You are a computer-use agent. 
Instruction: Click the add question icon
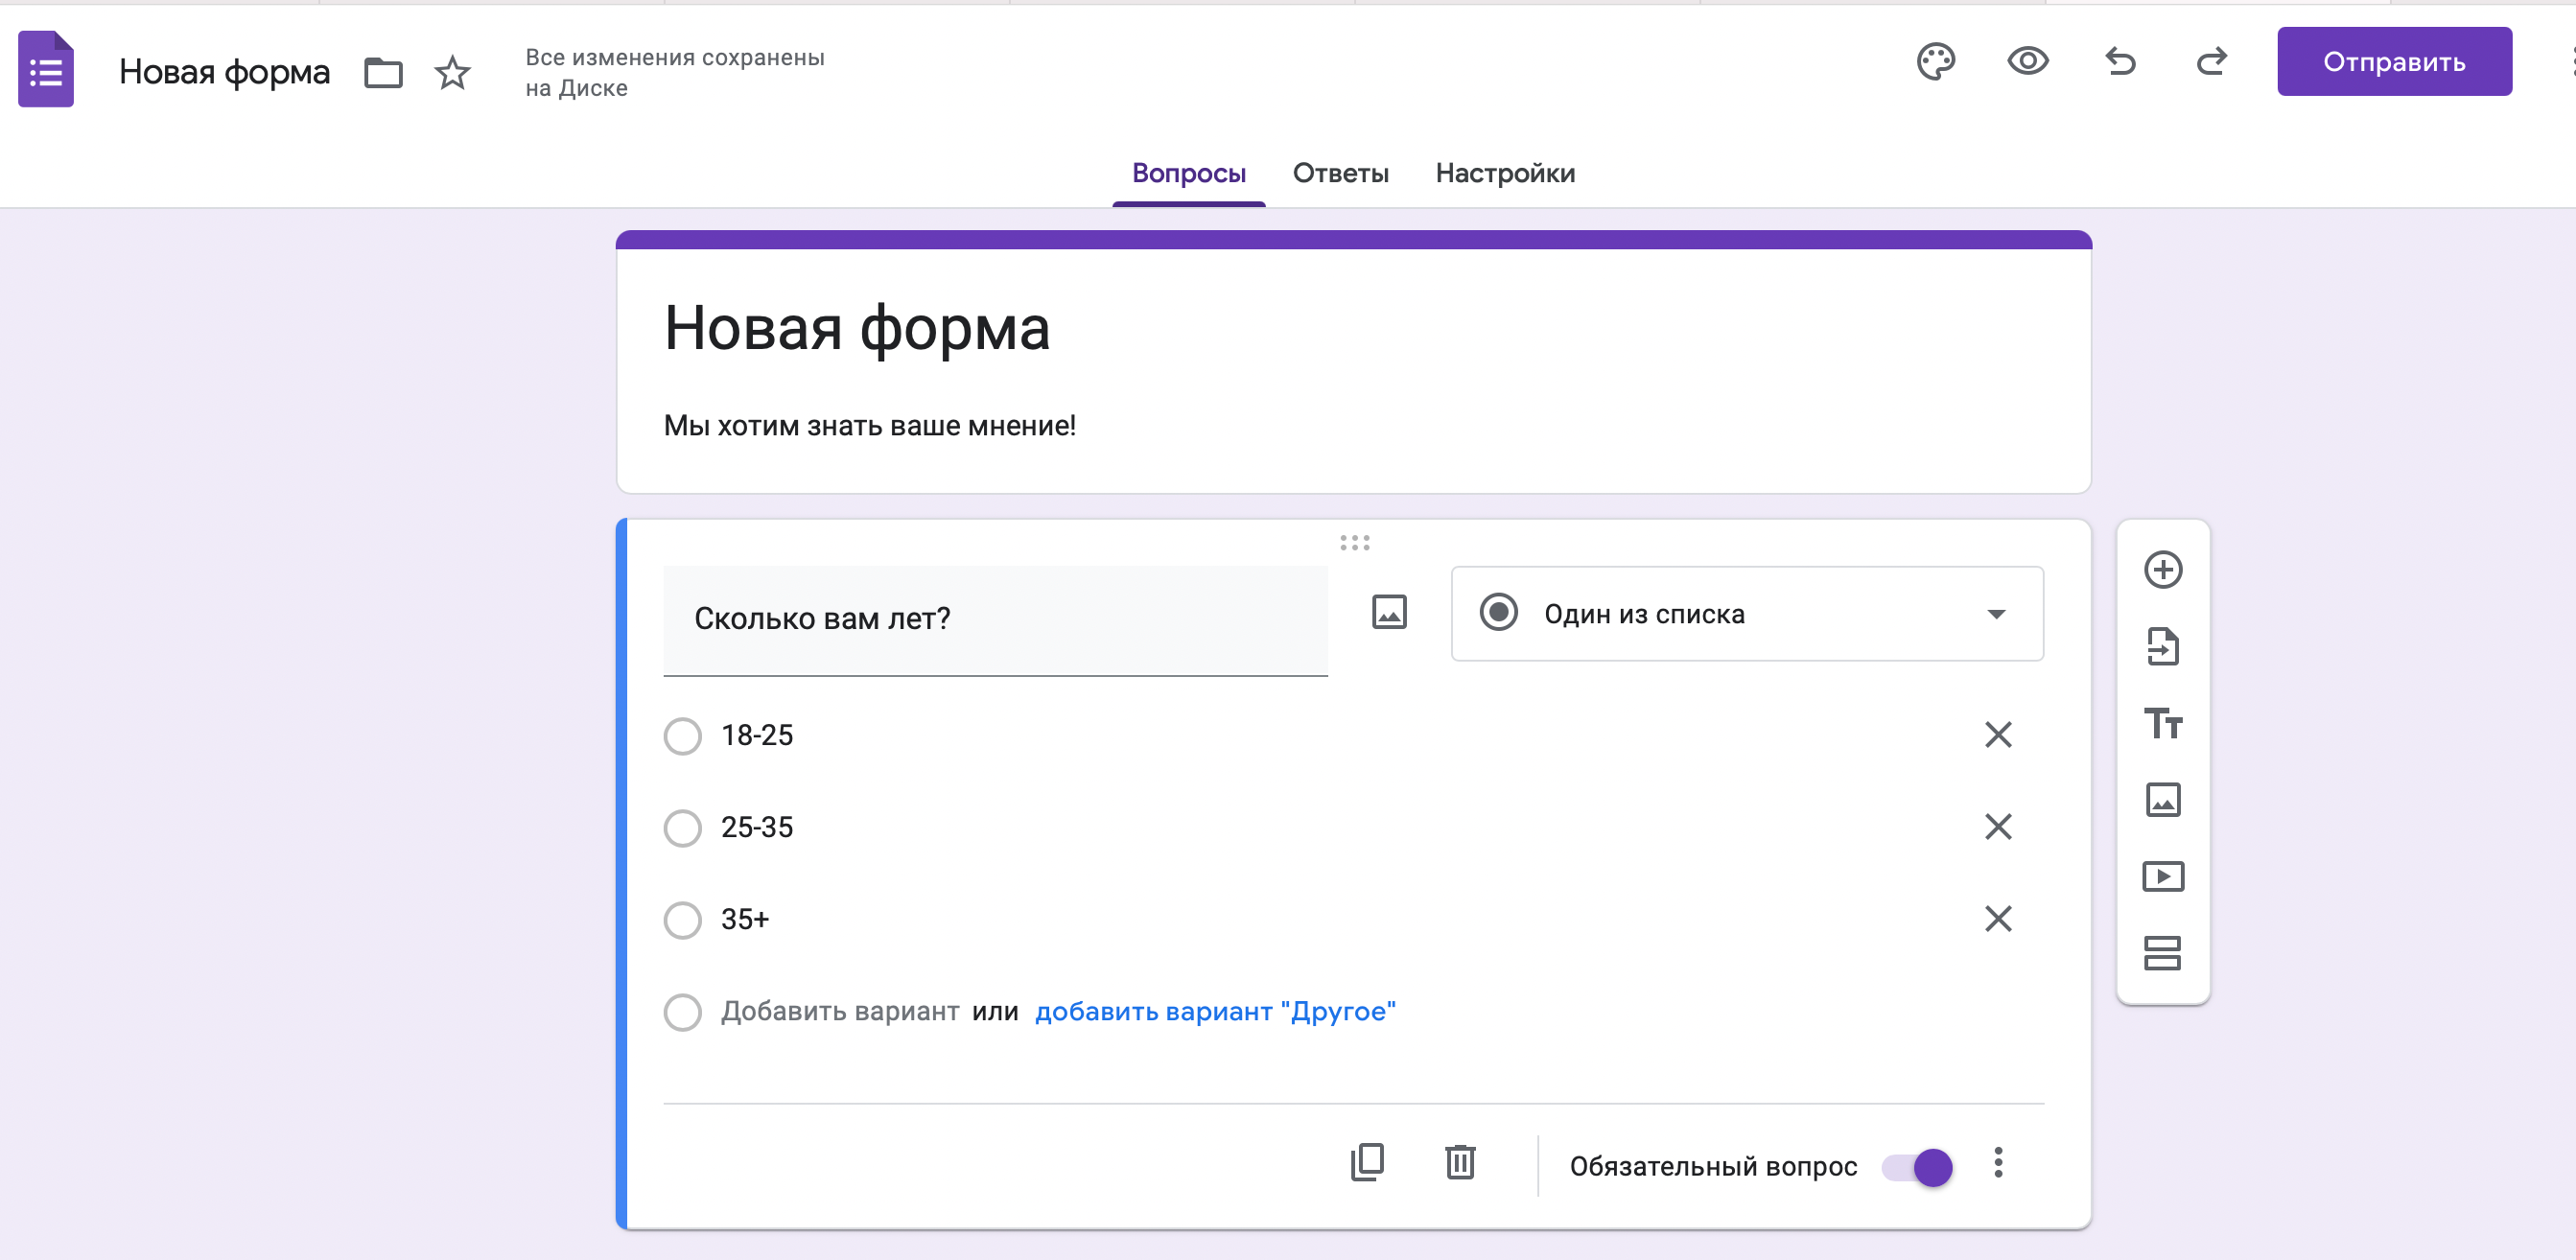coord(2162,570)
